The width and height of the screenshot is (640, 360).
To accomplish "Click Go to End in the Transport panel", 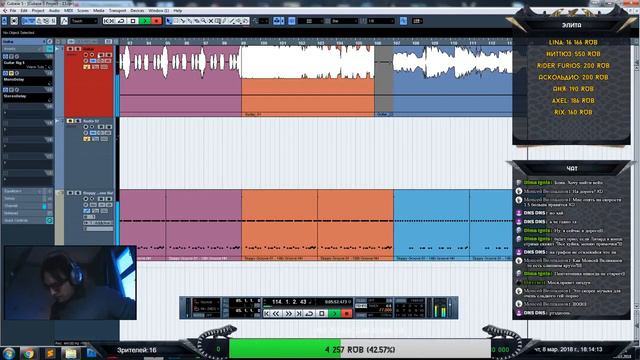I will click(x=298, y=313).
